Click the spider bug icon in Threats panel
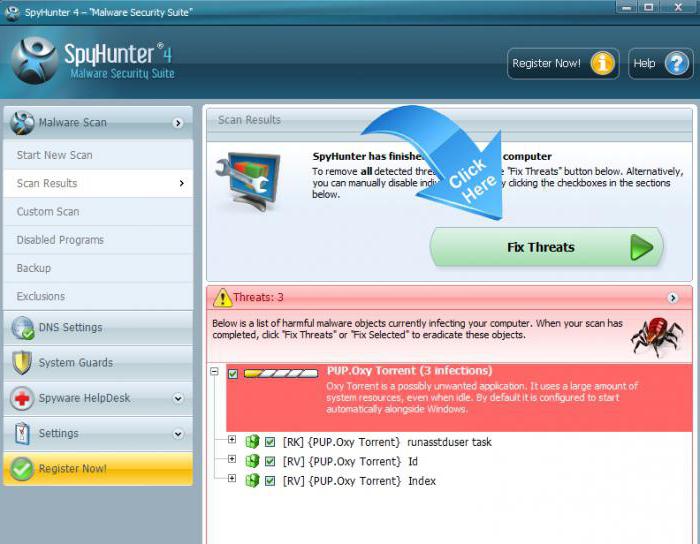The image size is (700, 544). [656, 337]
